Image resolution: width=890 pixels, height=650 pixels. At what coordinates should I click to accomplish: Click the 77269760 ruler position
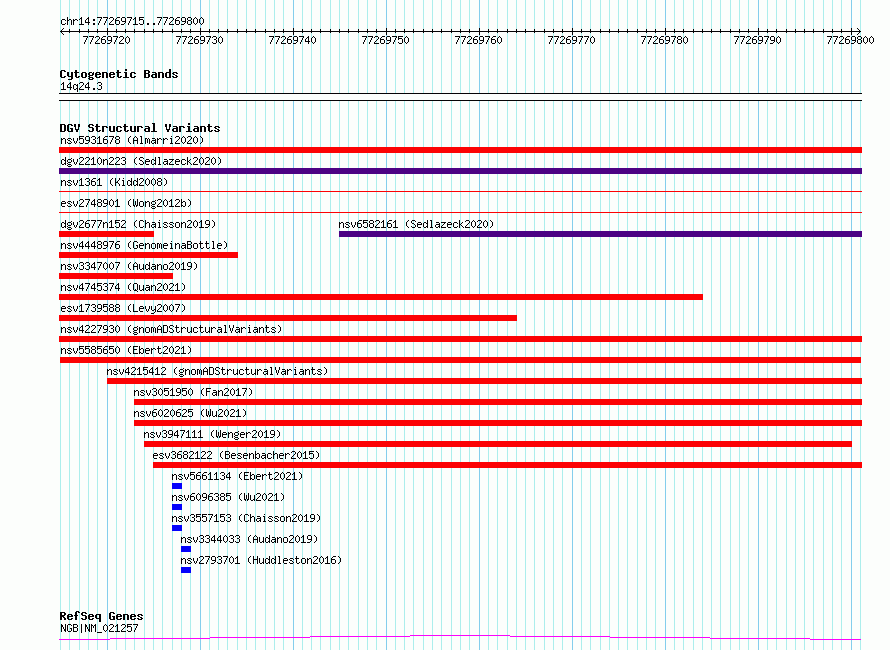click(478, 40)
